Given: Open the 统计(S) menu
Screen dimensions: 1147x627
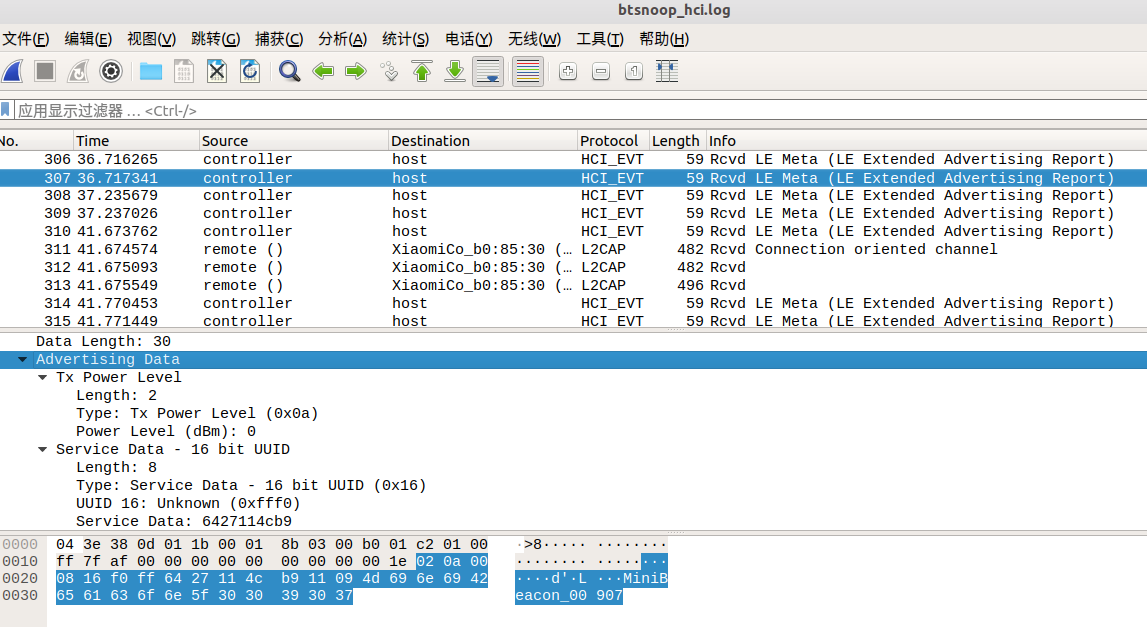Looking at the screenshot, I should point(405,39).
